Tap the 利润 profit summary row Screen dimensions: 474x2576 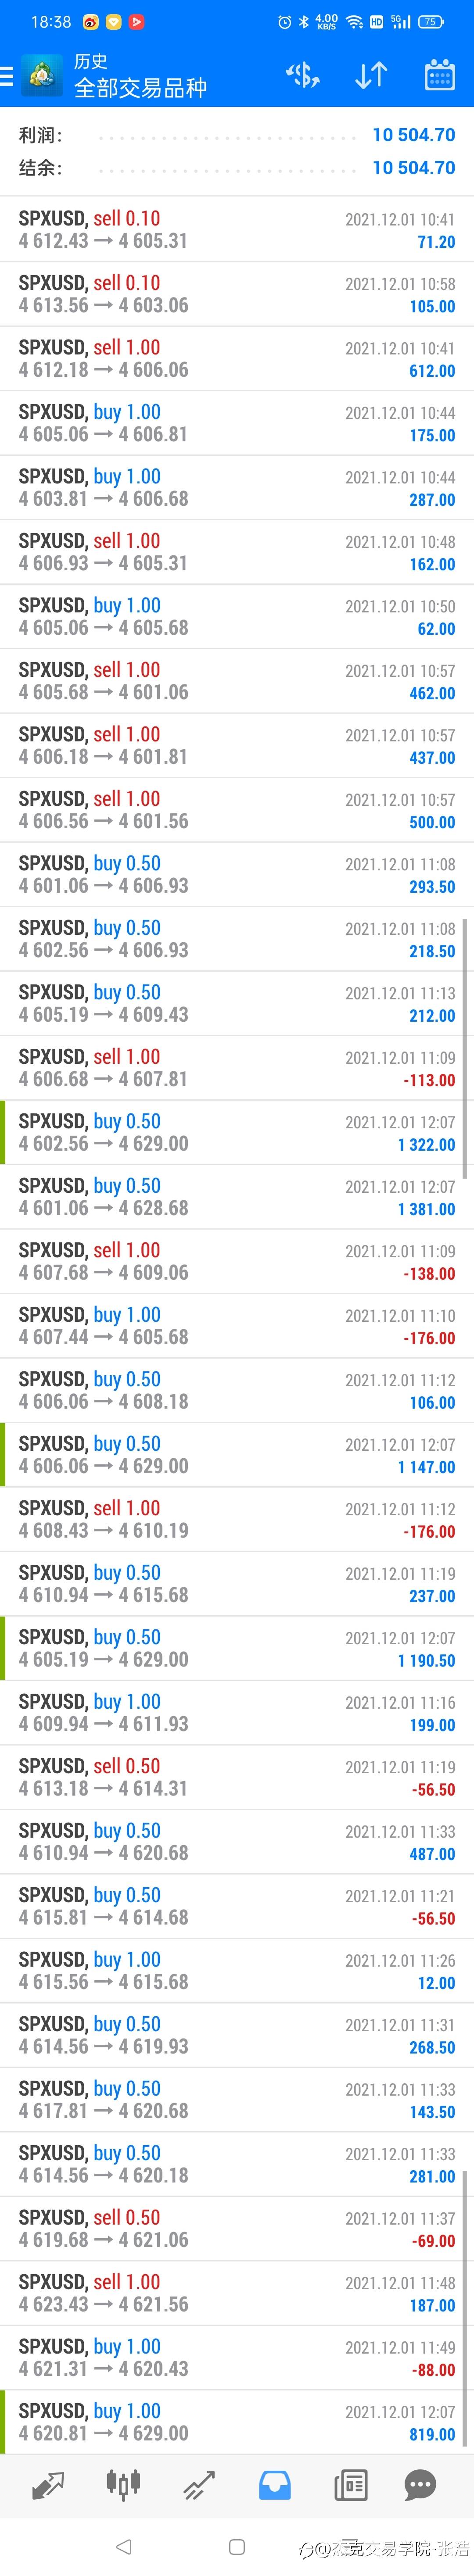point(237,135)
